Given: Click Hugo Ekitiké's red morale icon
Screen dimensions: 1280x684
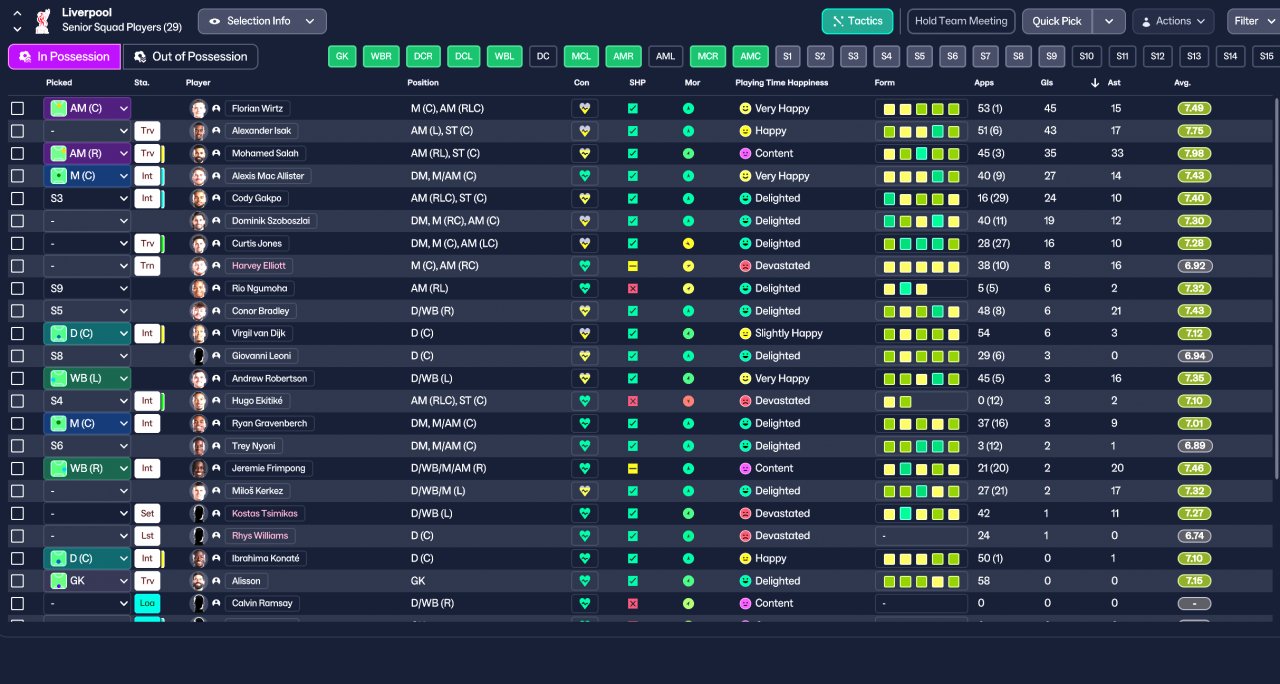Looking at the screenshot, I should (688, 401).
